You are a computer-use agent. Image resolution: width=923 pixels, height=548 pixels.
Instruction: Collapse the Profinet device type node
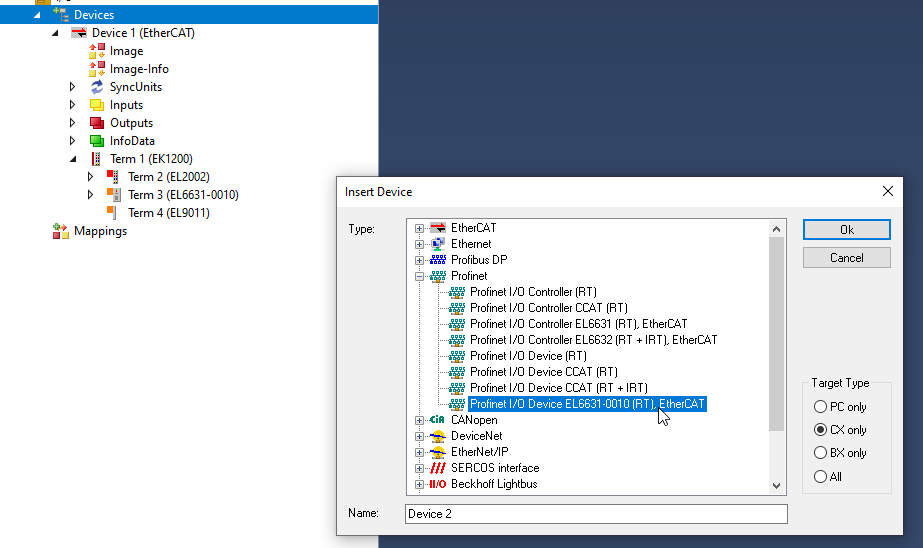click(420, 276)
